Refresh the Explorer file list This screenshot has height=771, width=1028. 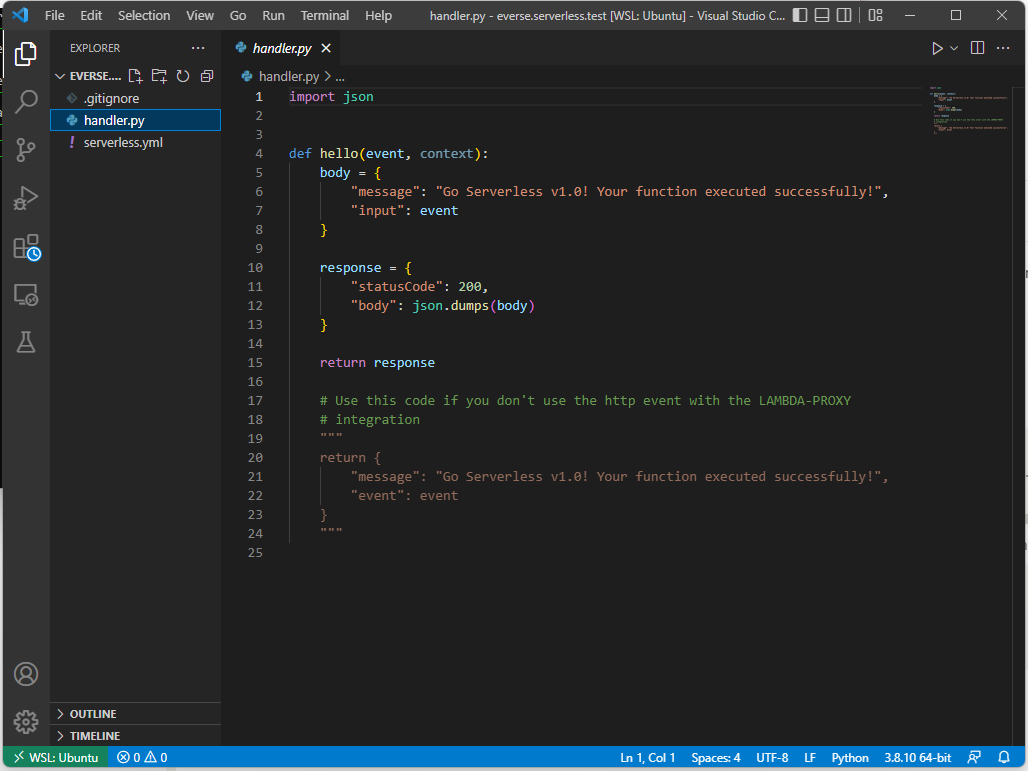point(183,76)
